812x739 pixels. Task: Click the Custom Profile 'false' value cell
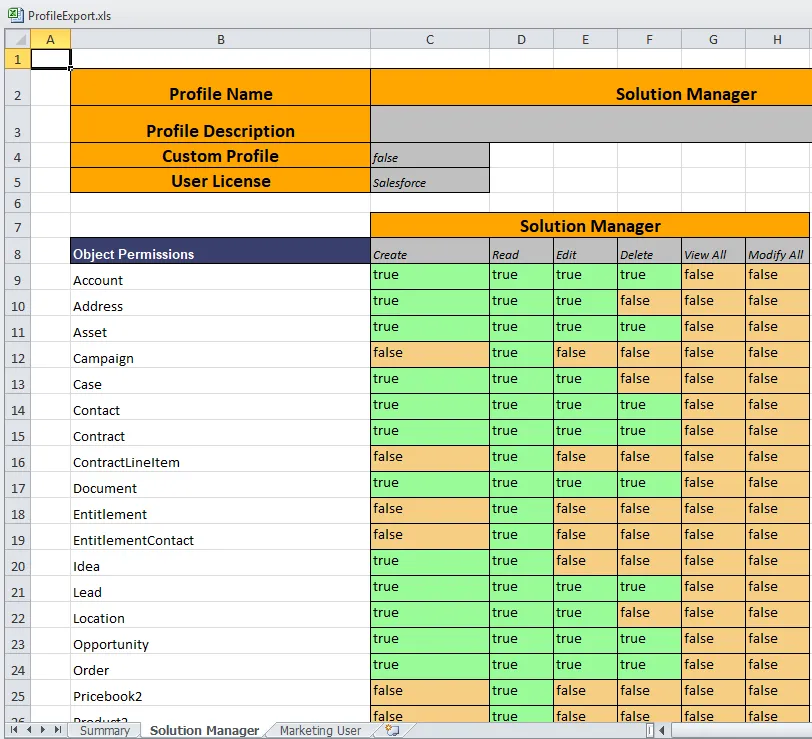click(x=430, y=155)
